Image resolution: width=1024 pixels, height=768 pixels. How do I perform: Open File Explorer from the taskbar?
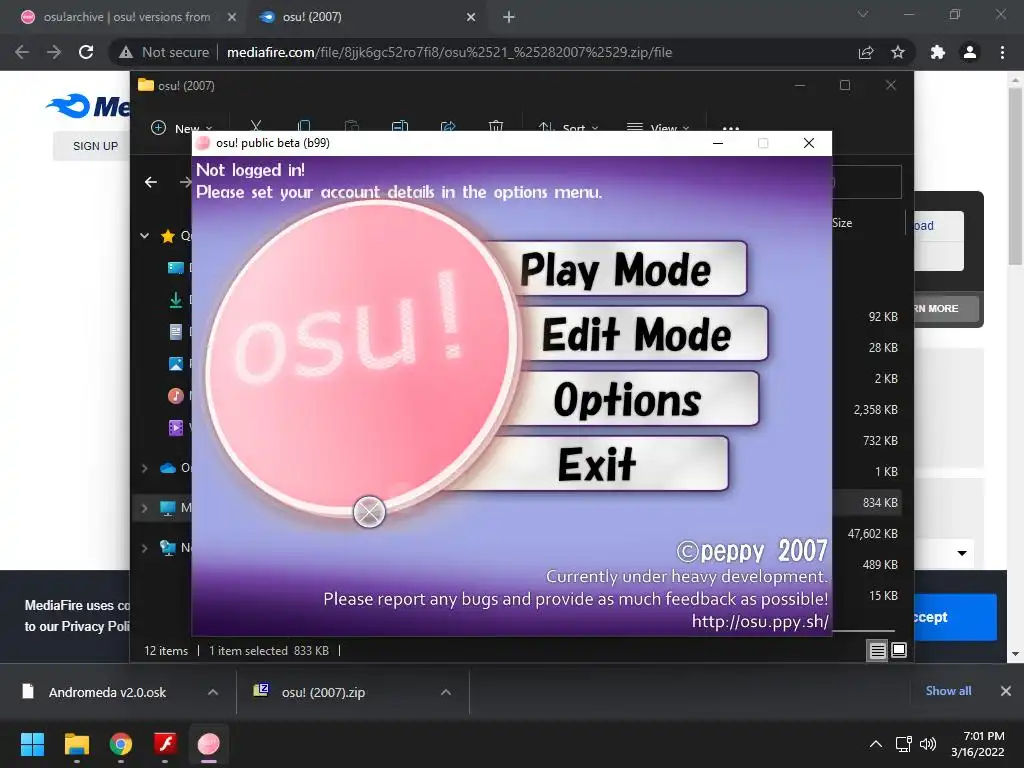pos(76,744)
